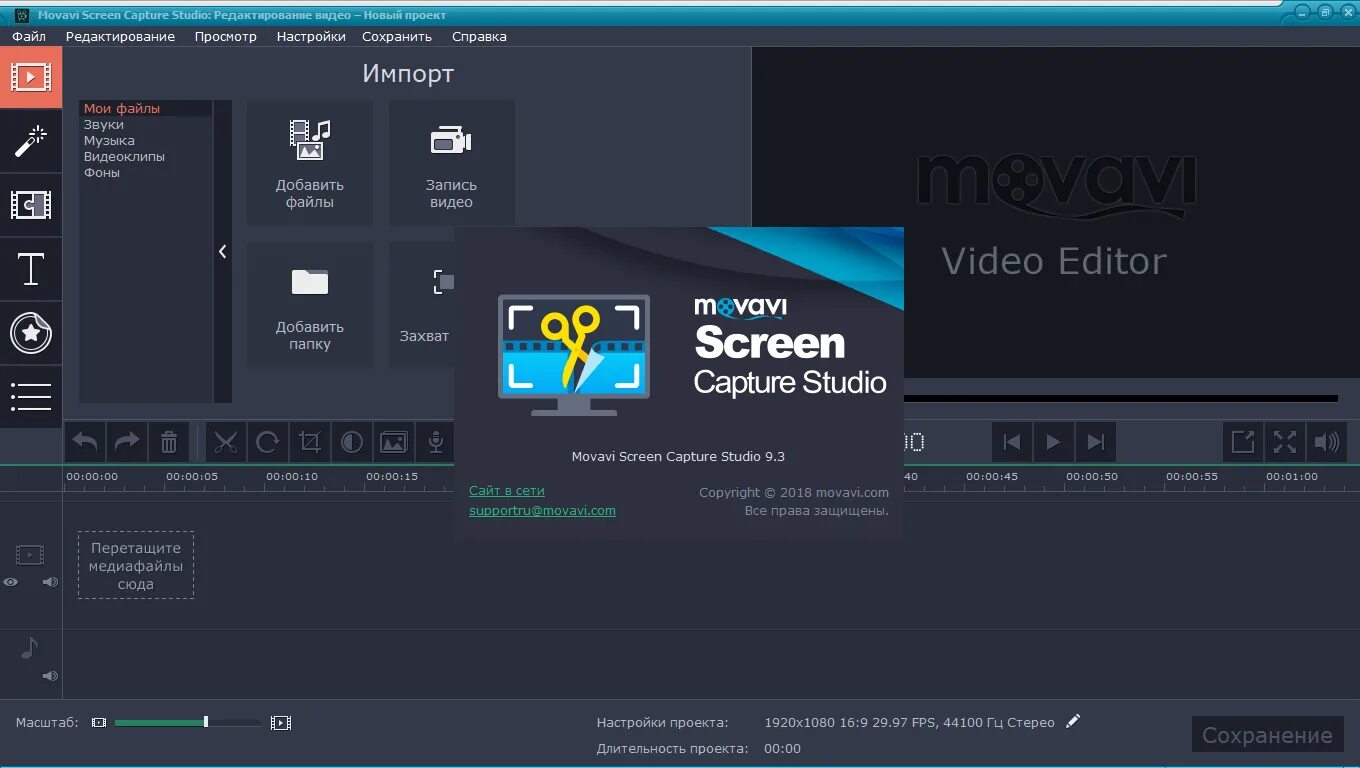Adjust the timeline Масштаб zoom slider
This screenshot has height=768, width=1360.
click(x=187, y=722)
